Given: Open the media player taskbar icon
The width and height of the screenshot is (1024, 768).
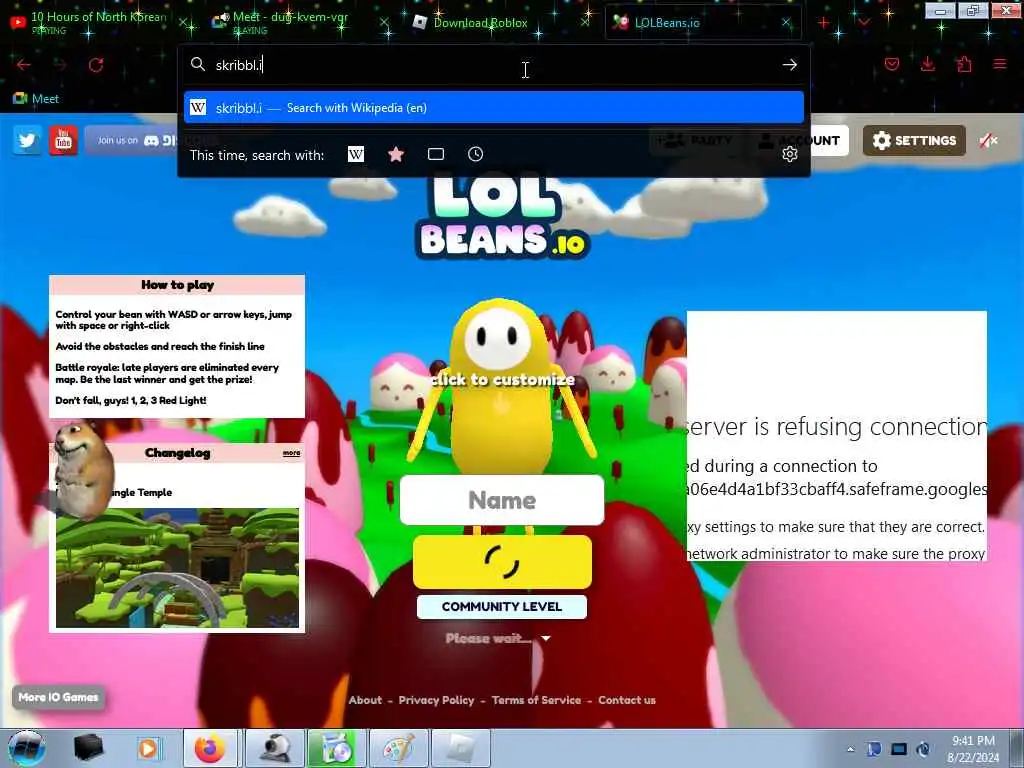Looking at the screenshot, I should (x=148, y=748).
